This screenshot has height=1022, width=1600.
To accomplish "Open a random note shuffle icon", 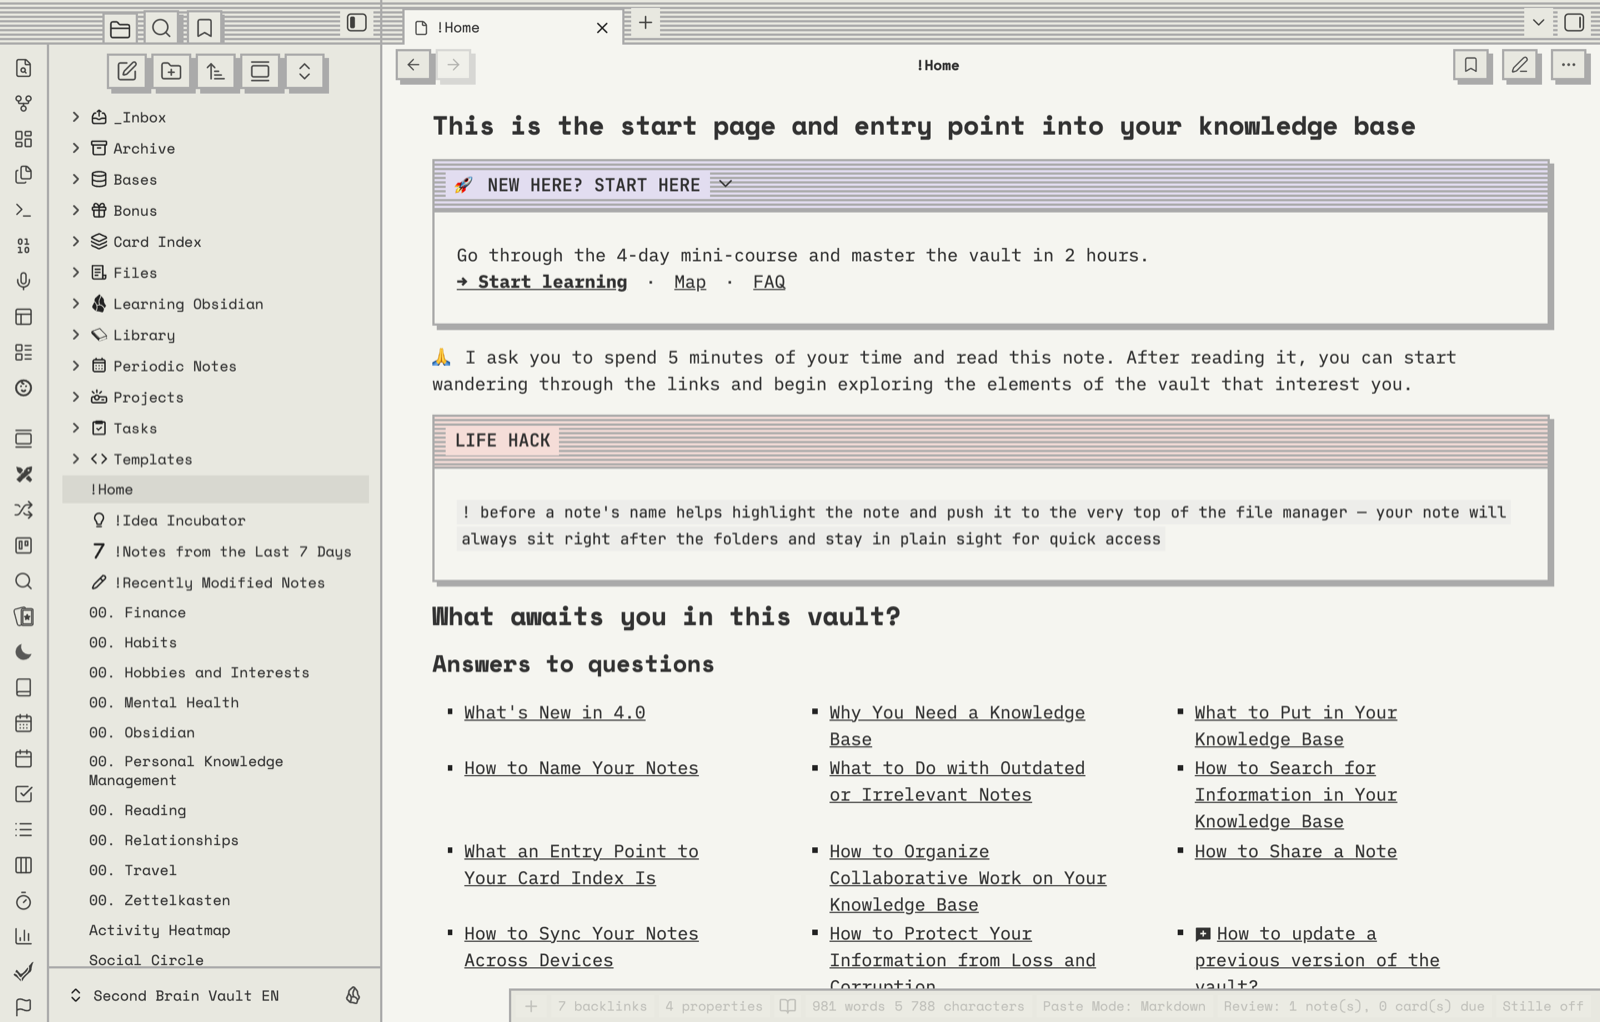I will (24, 510).
